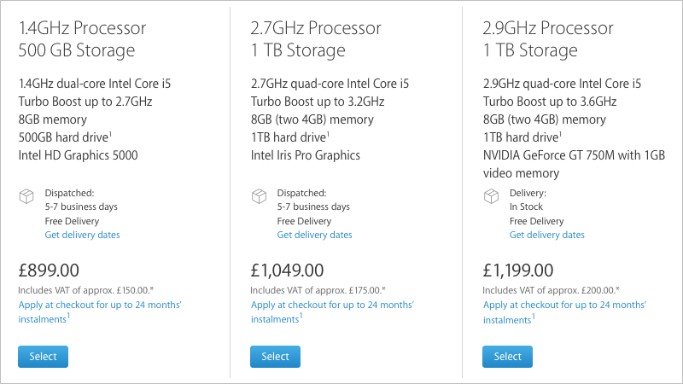This screenshot has height=384, width=683.
Task: Open 24 months' instalments link under £1,199.00
Action: [x=565, y=312]
